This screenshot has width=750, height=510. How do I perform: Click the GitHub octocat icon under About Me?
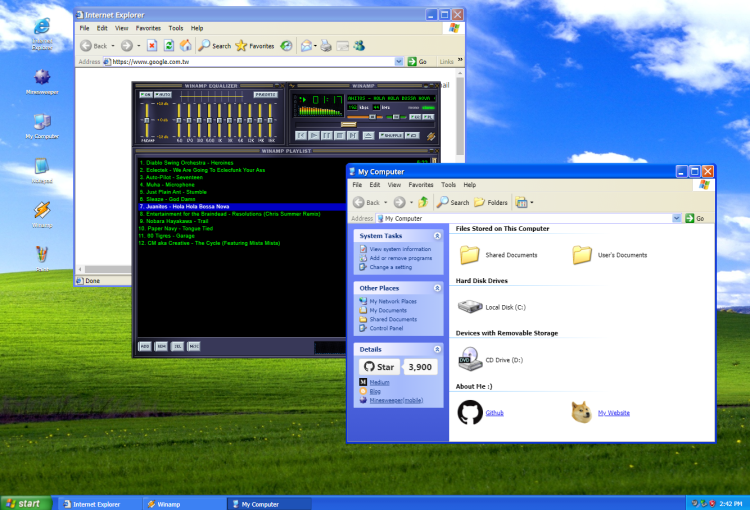click(x=470, y=412)
